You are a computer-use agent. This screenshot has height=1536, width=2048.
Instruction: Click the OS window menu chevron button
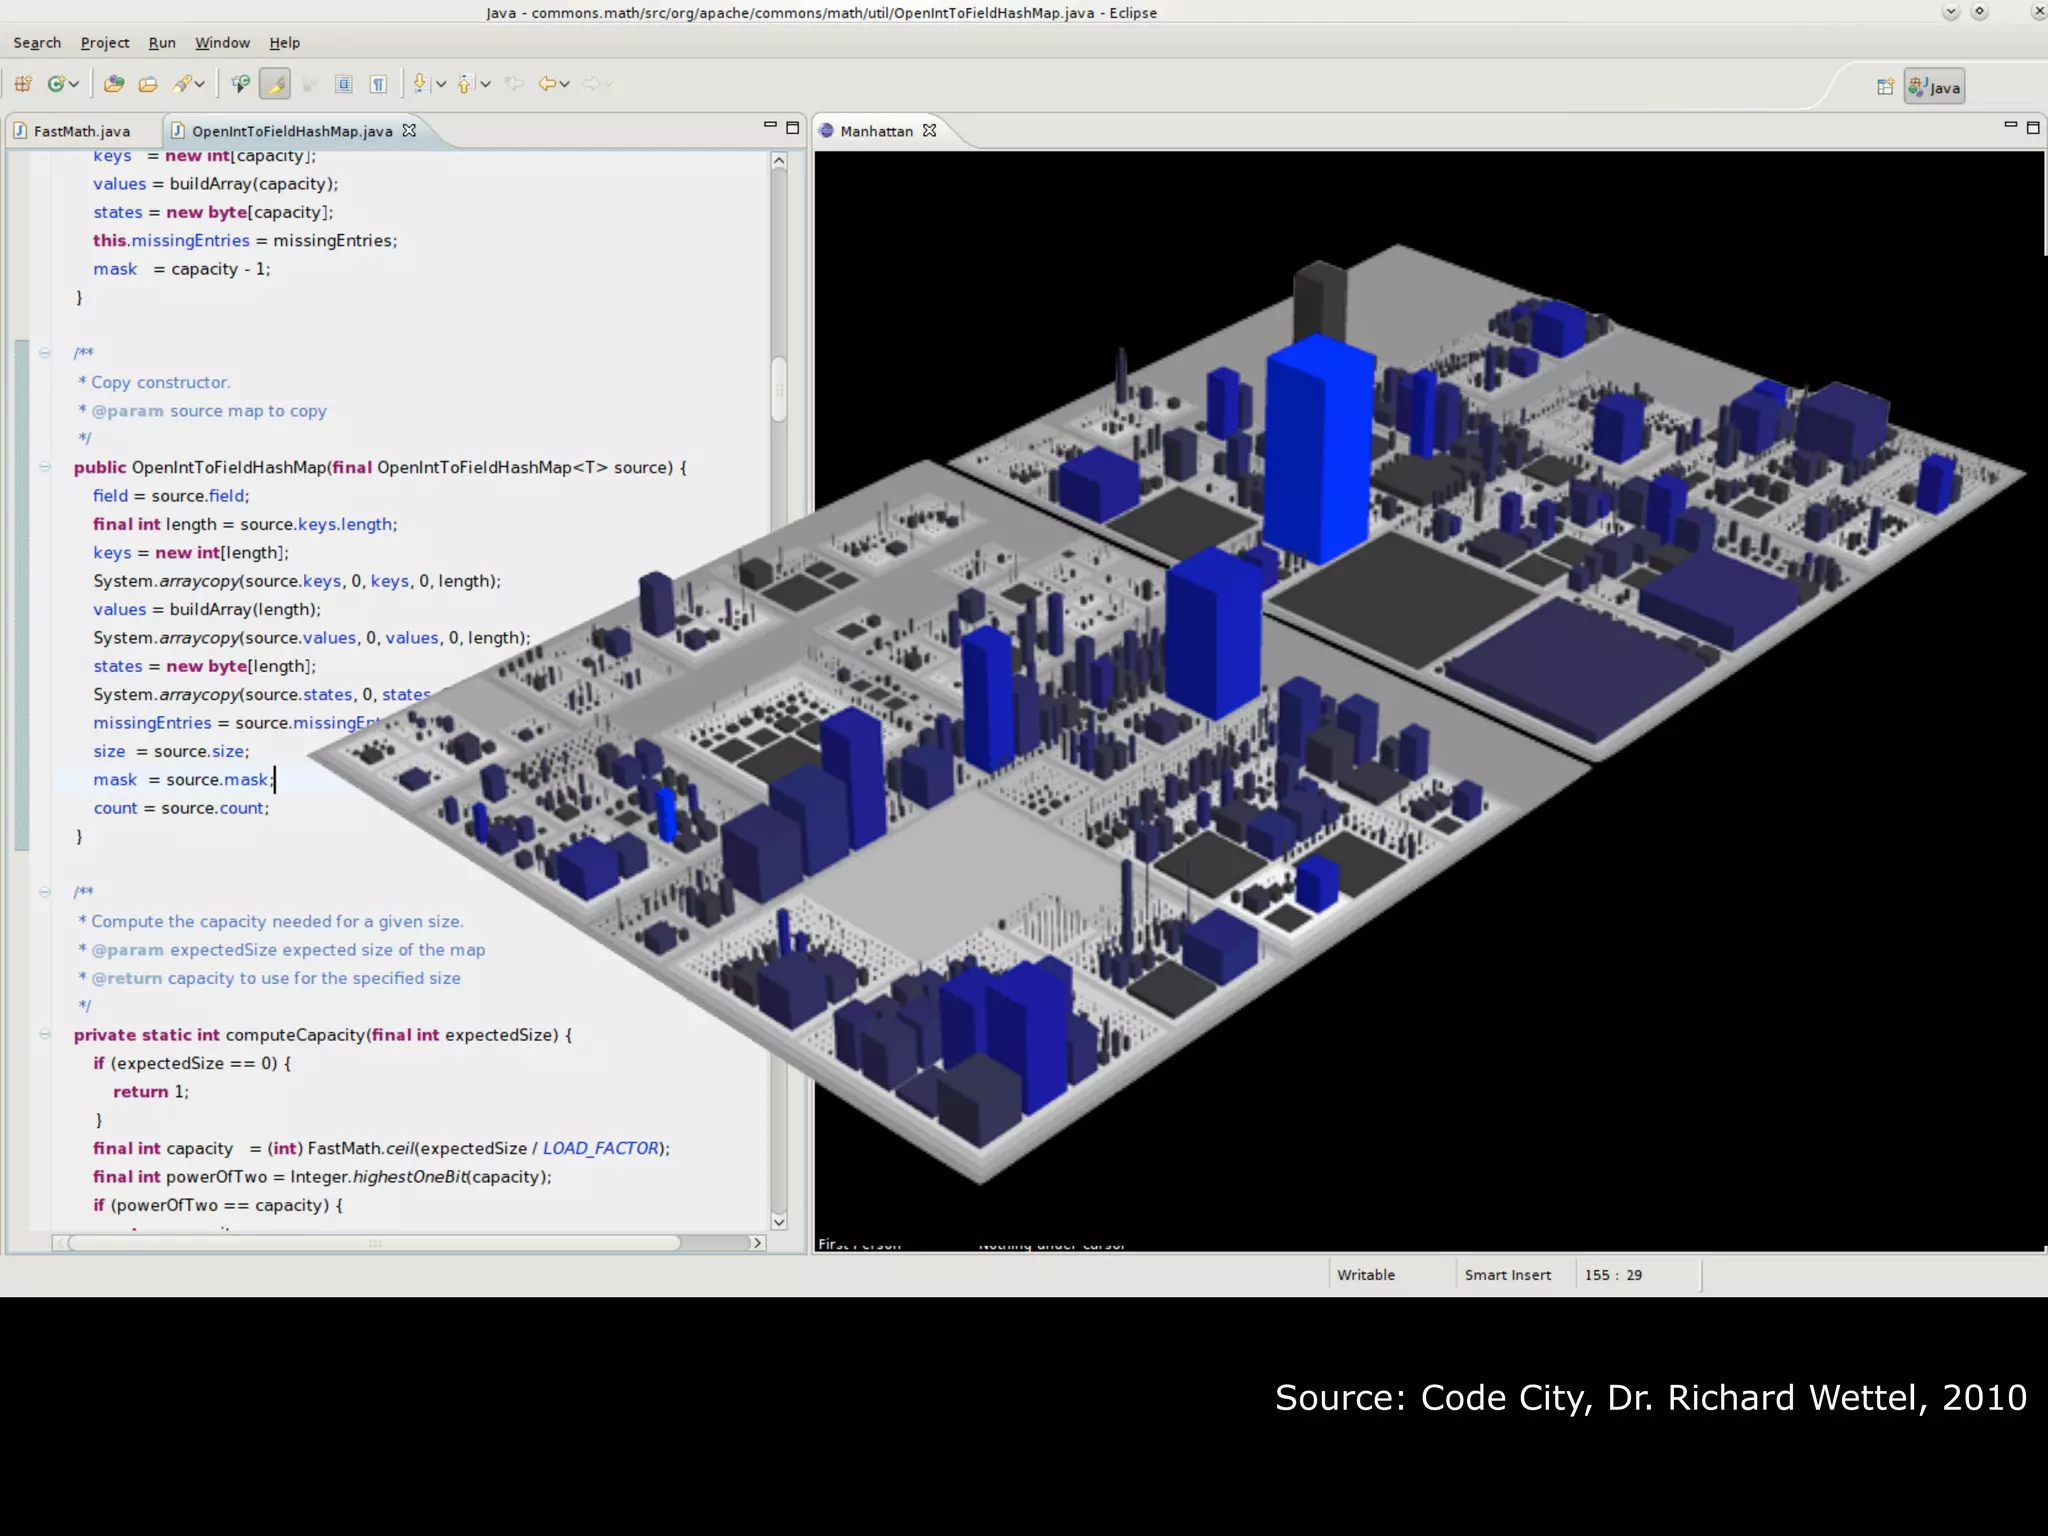(1951, 12)
